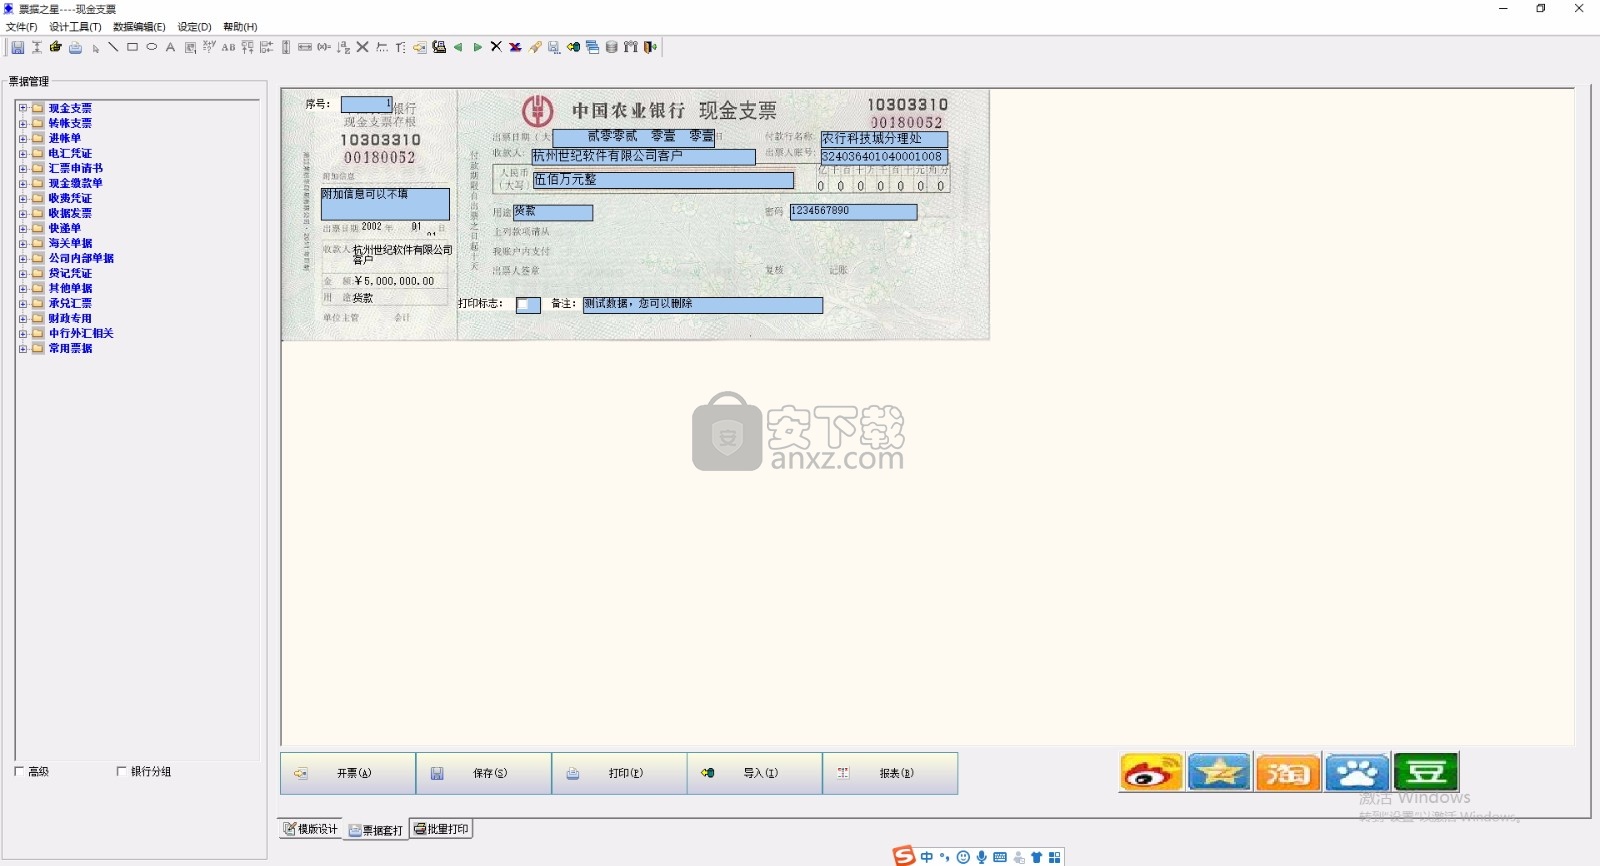Viewport: 1600px width, 866px height.
Task: Click the 附加信息 text box on stub
Action: (x=385, y=203)
